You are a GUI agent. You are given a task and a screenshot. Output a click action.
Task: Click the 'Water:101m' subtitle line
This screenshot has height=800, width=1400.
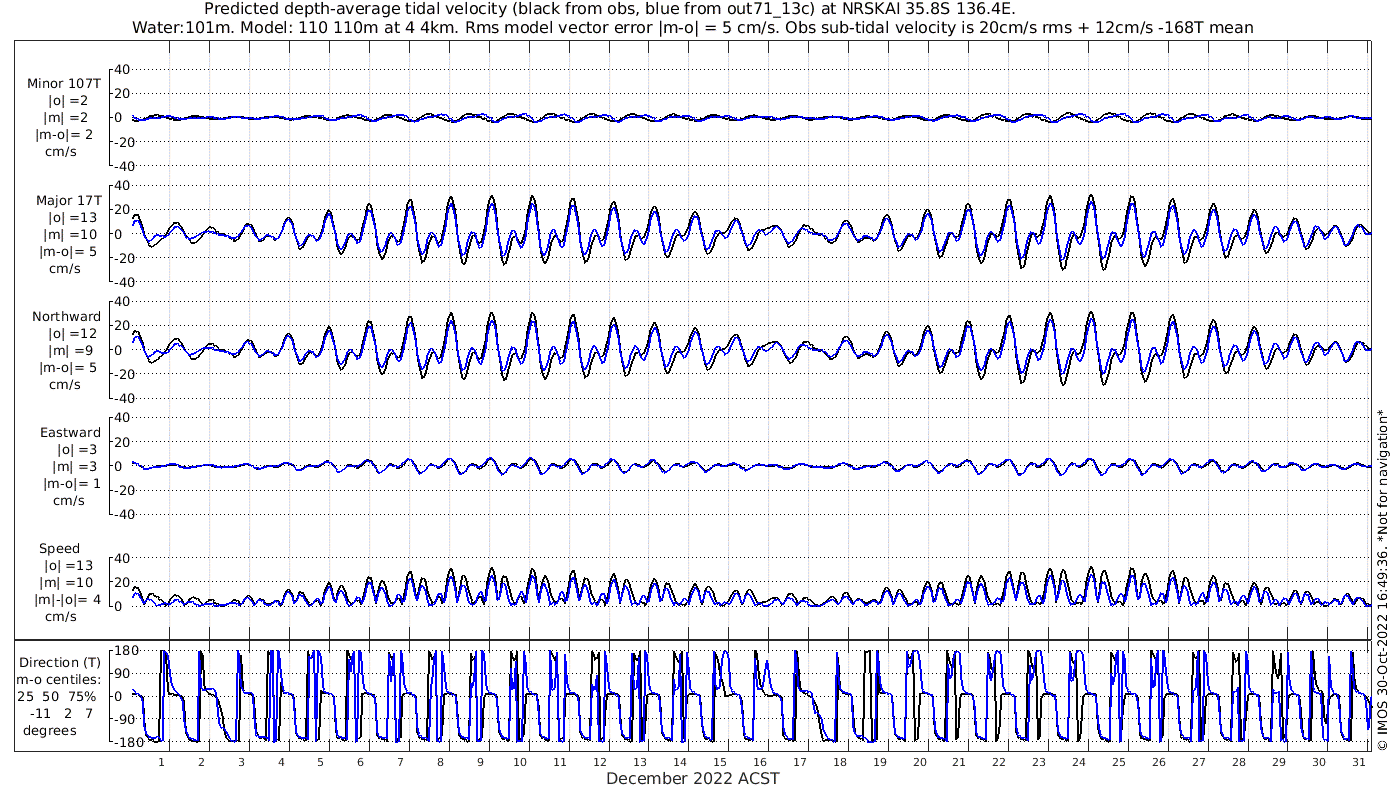(x=692, y=27)
